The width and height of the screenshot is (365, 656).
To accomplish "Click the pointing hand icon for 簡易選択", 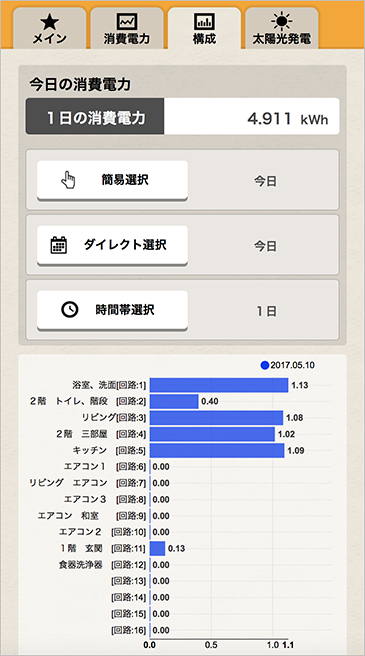I will click(68, 180).
